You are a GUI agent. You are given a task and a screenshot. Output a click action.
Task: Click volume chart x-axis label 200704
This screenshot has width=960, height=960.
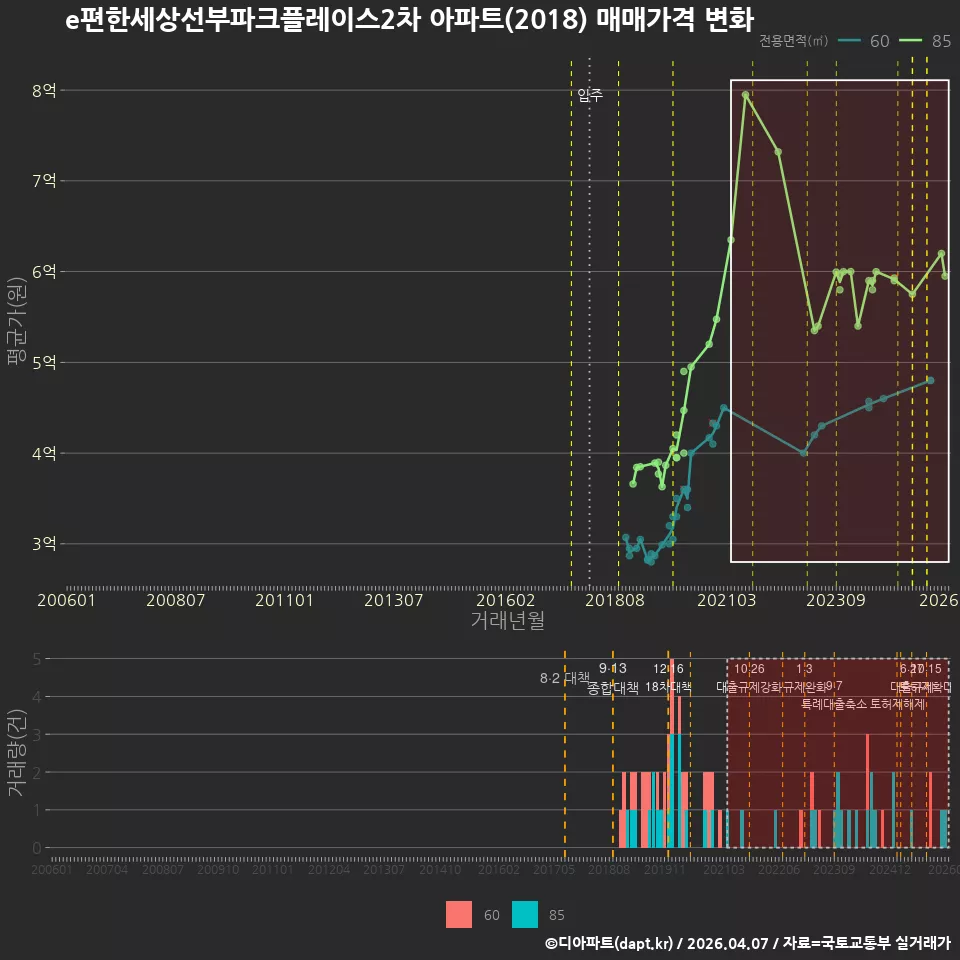pos(107,869)
